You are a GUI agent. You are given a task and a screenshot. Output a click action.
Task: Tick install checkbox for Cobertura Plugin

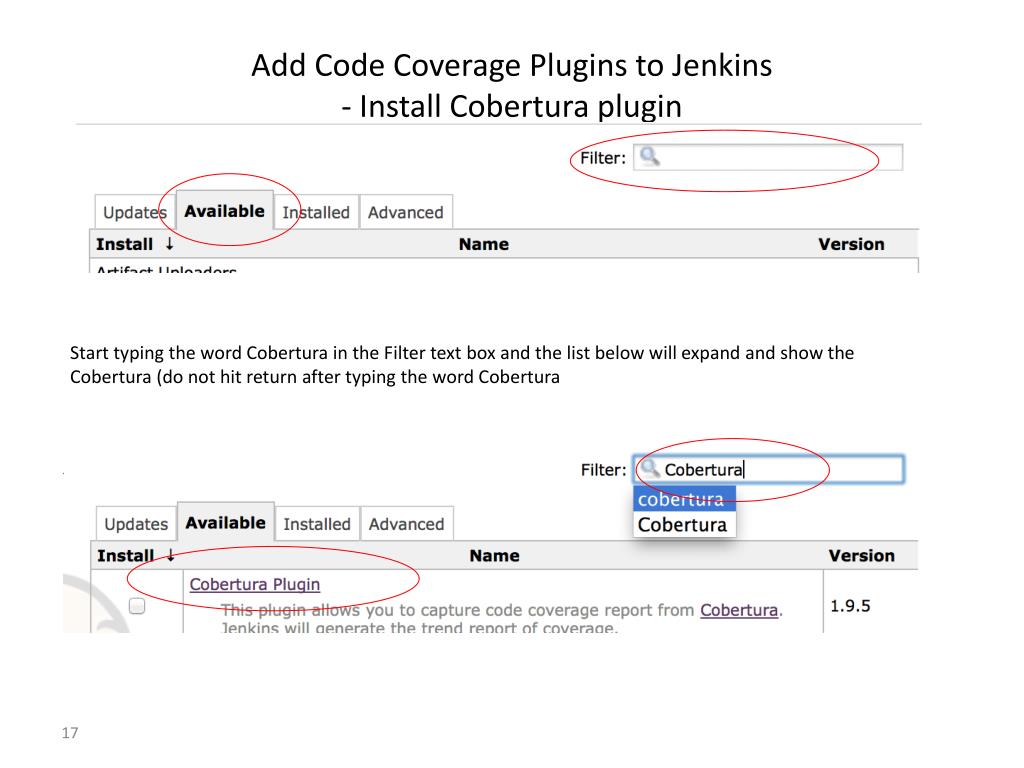[x=137, y=606]
